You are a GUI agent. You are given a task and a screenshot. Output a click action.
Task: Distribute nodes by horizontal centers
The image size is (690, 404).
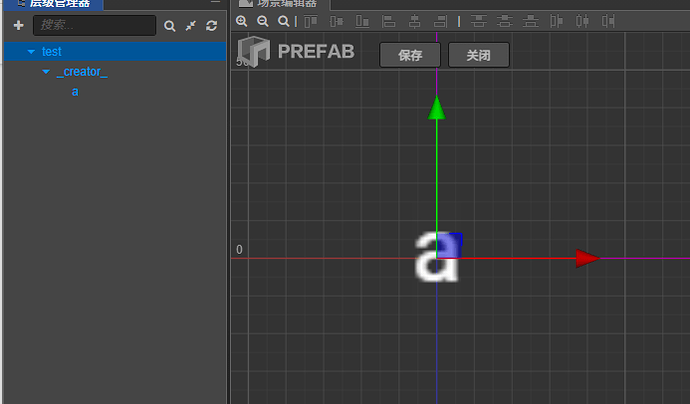[582, 21]
